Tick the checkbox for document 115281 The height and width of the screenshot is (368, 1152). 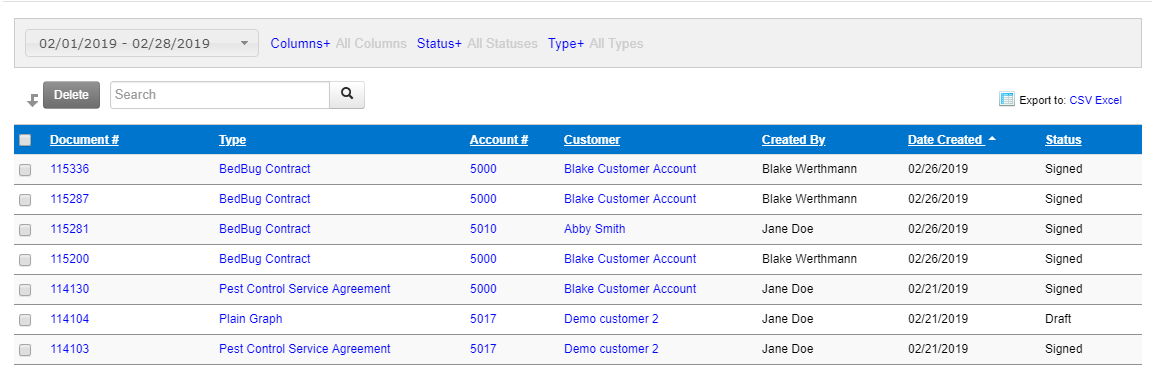pyautogui.click(x=25, y=230)
